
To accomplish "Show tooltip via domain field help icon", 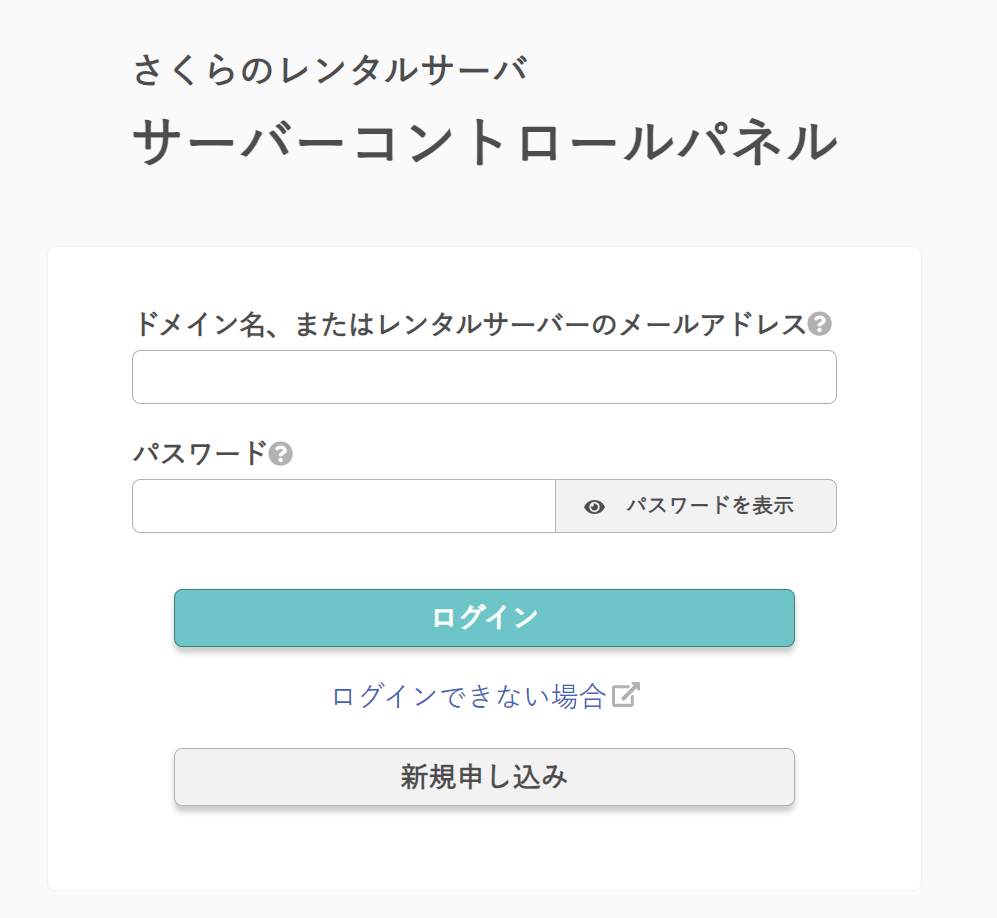I will coord(820,324).
